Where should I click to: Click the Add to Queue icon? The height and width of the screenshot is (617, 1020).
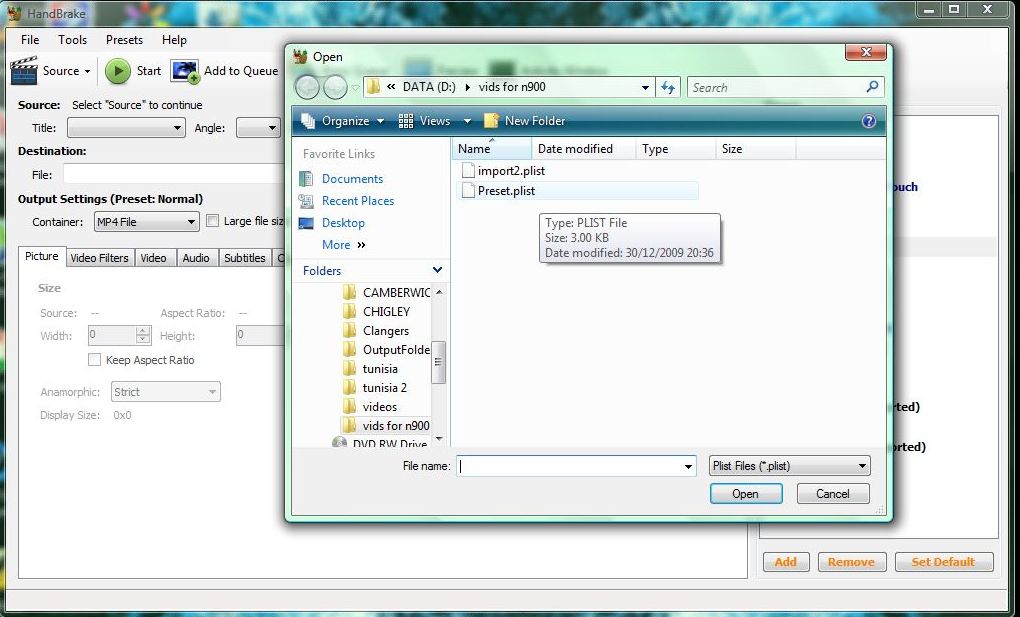click(184, 70)
